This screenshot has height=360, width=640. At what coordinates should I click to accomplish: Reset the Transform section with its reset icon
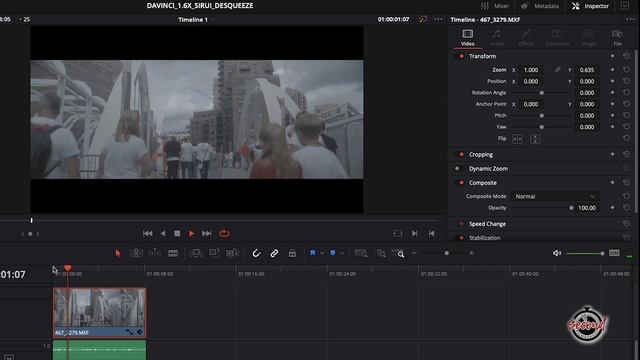point(627,56)
